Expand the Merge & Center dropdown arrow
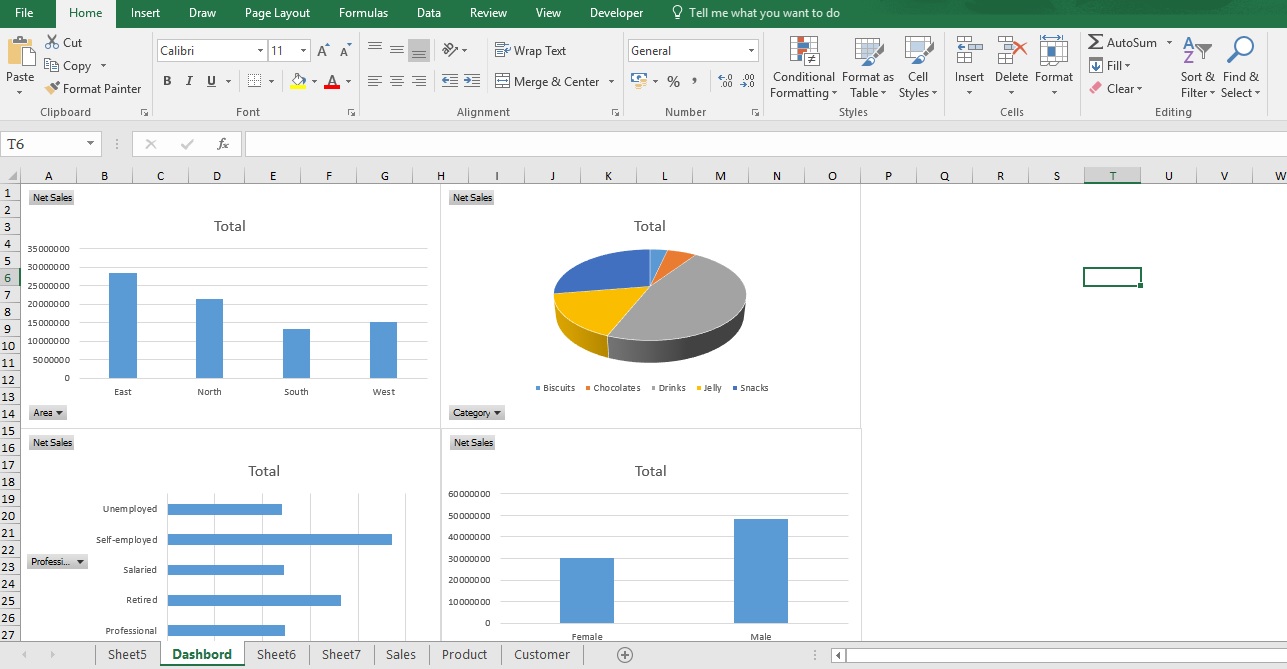 tap(611, 82)
